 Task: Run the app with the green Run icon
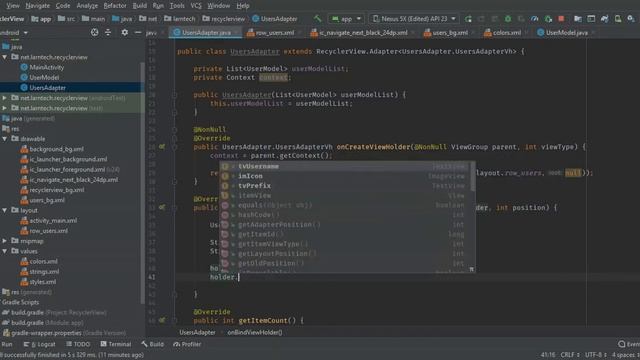(468, 19)
